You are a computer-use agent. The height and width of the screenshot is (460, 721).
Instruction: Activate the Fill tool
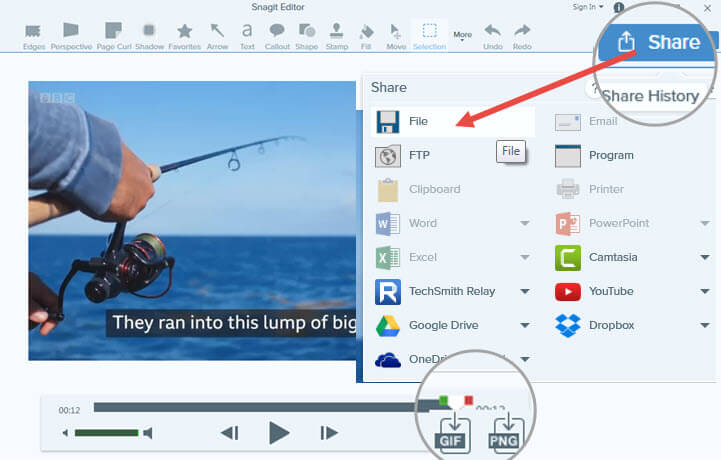coord(366,37)
